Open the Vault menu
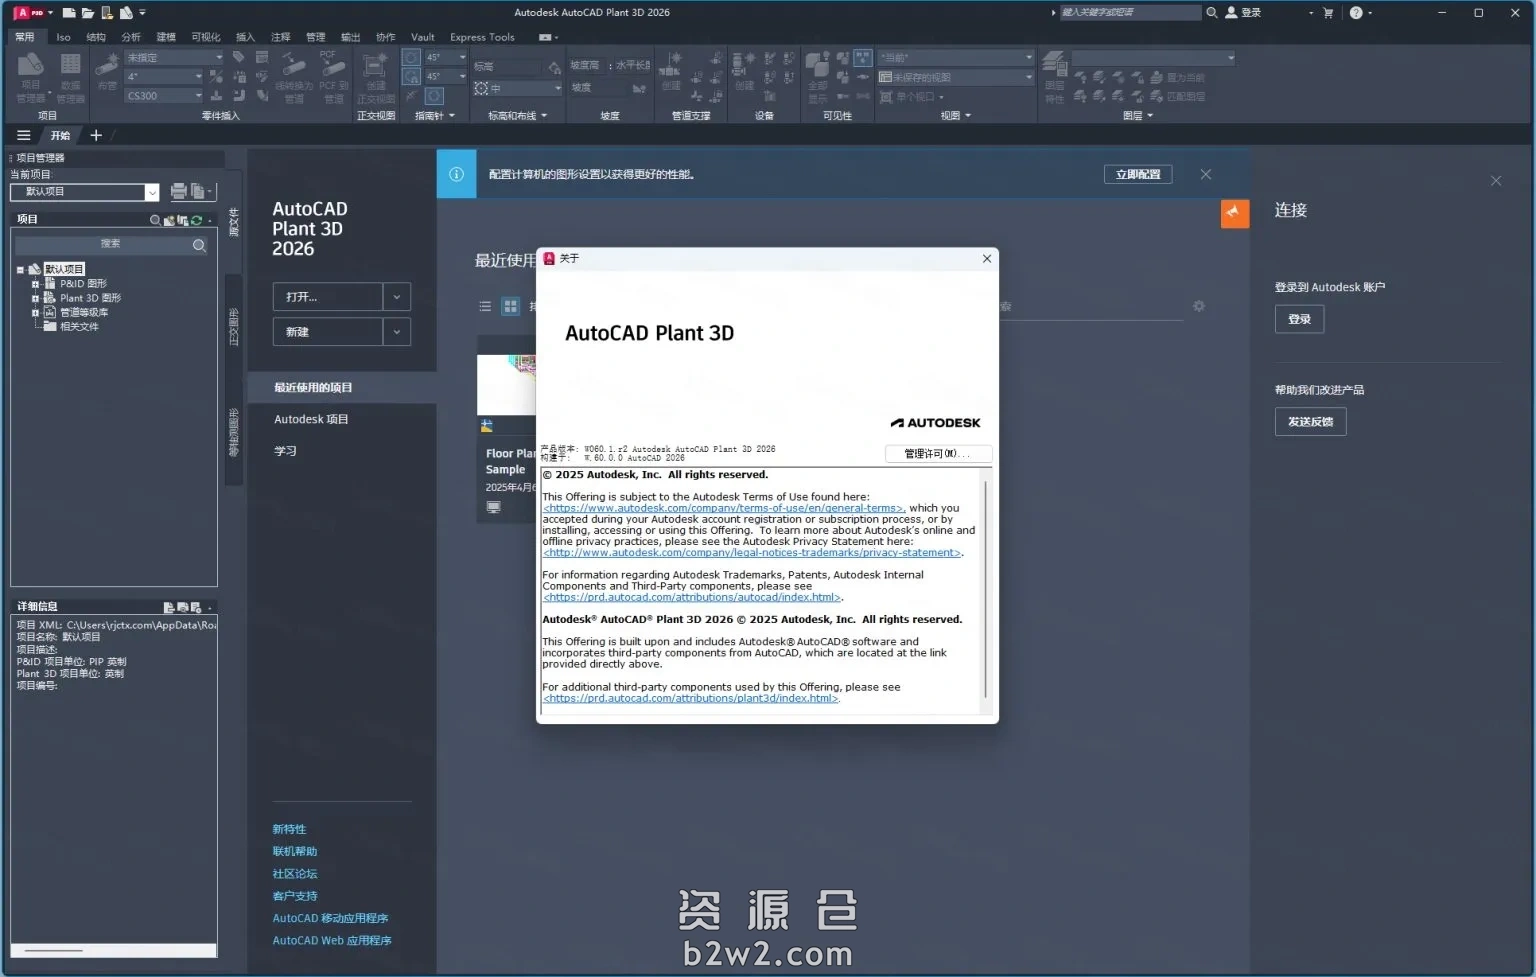1536x977 pixels. pyautogui.click(x=422, y=37)
